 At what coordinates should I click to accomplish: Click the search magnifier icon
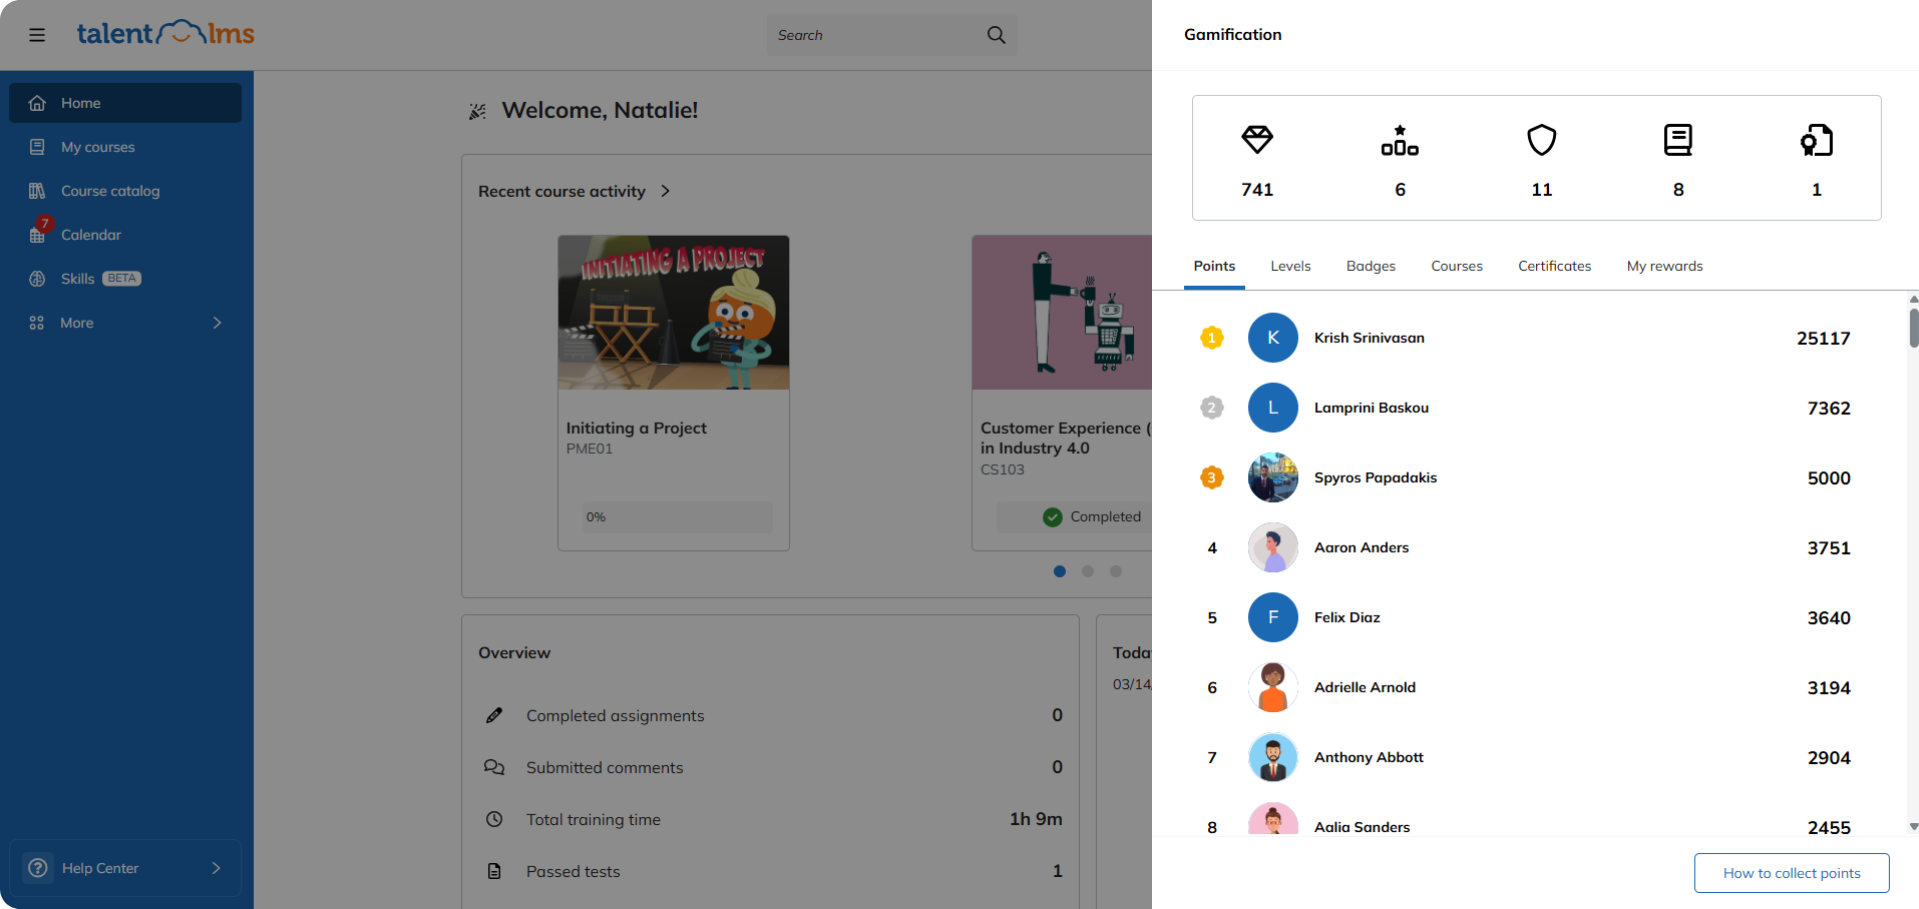[x=995, y=35]
